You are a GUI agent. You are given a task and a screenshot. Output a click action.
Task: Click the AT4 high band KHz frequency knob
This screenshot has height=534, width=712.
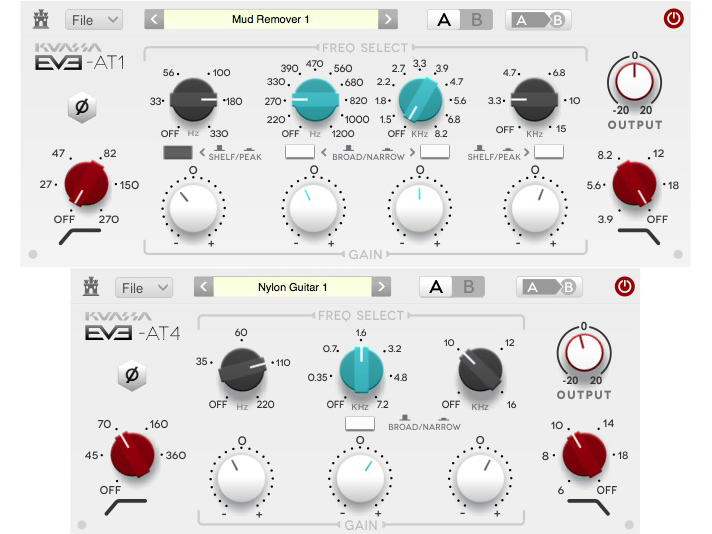point(480,370)
